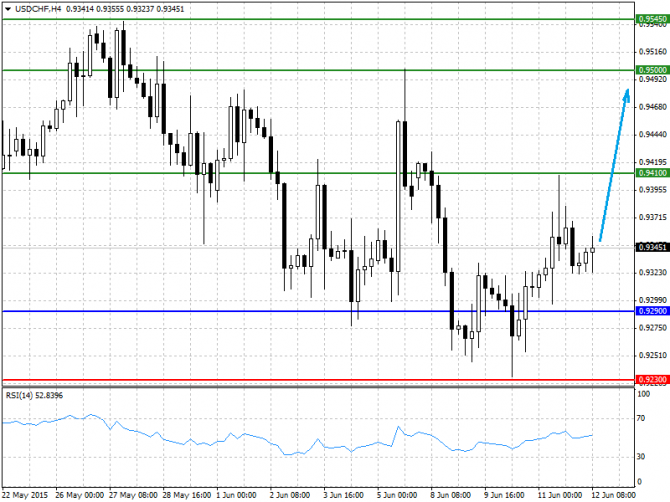The height and width of the screenshot is (502, 670).
Task: Click the RSI scale value 30
Action: [x=641, y=457]
